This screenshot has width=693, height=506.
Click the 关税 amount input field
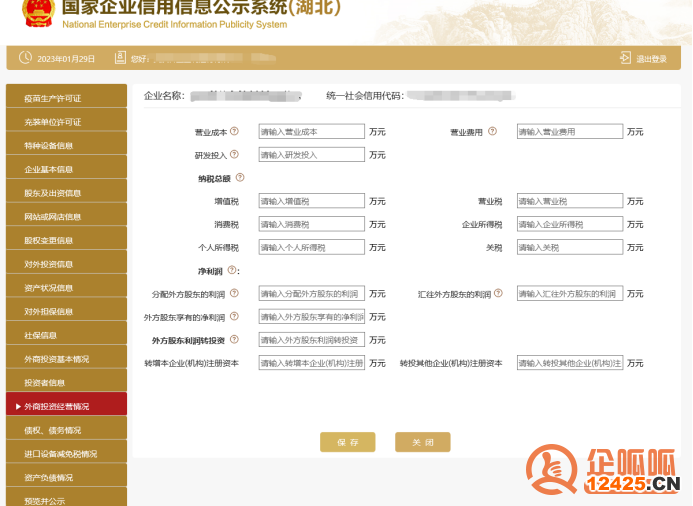point(569,247)
